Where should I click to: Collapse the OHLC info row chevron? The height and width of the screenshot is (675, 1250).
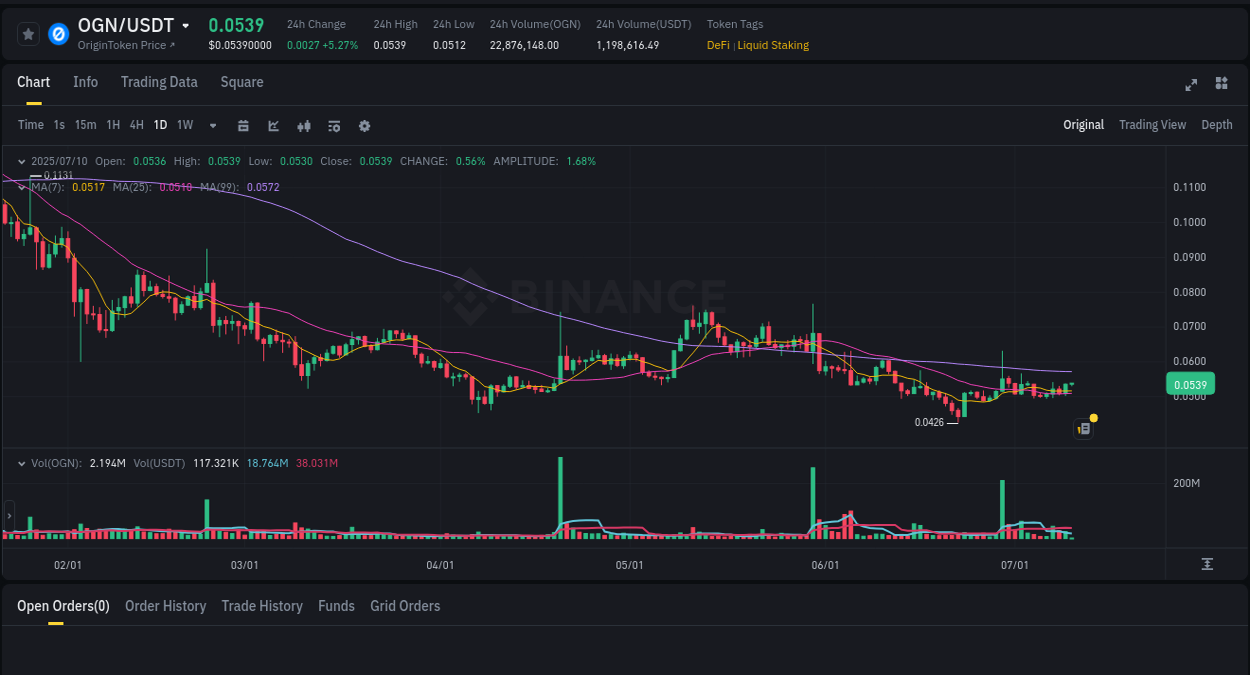(22, 160)
